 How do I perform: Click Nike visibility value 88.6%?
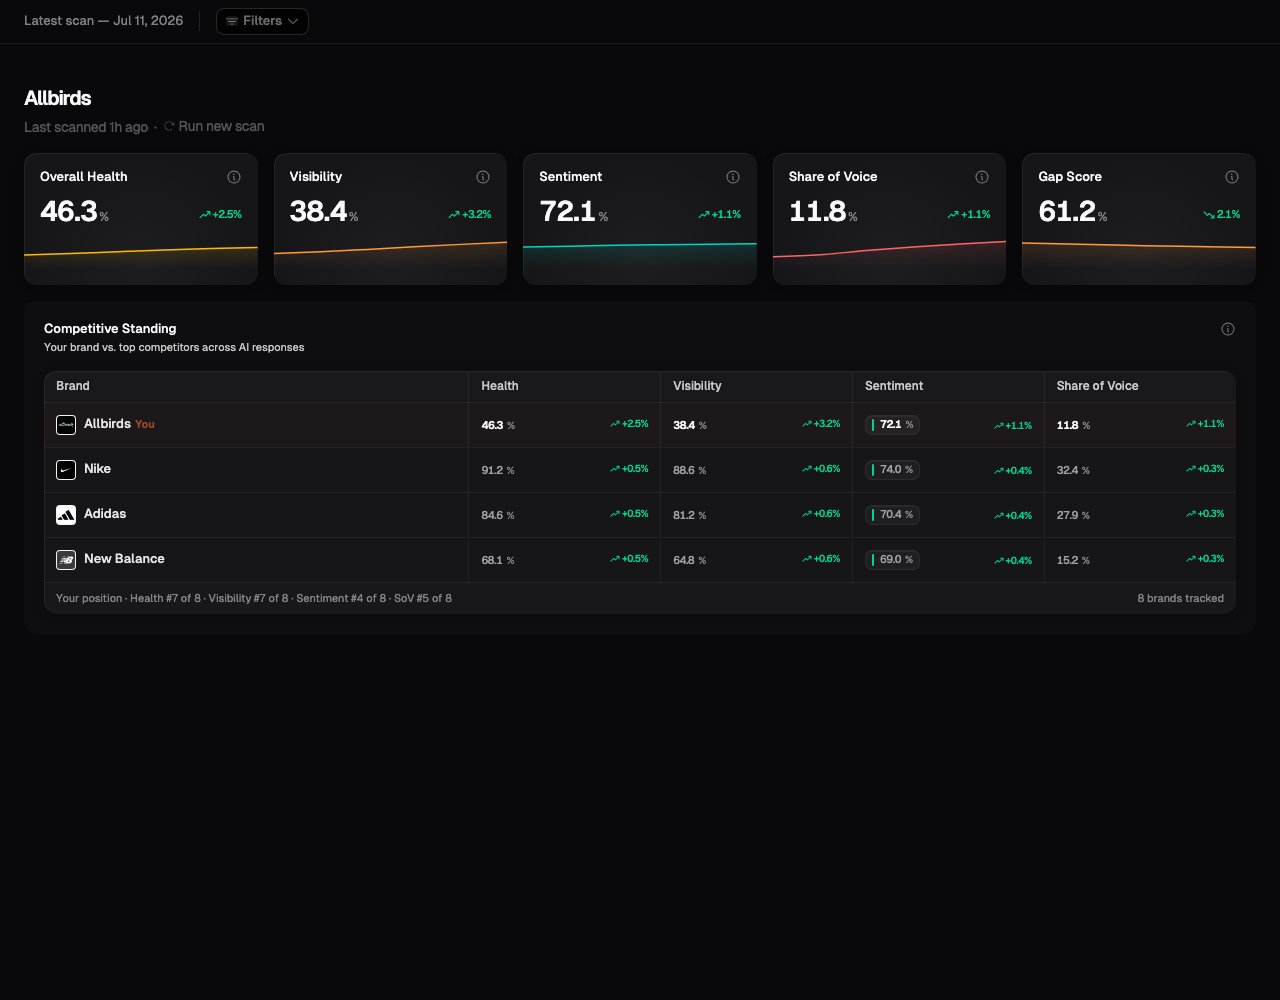tap(690, 470)
